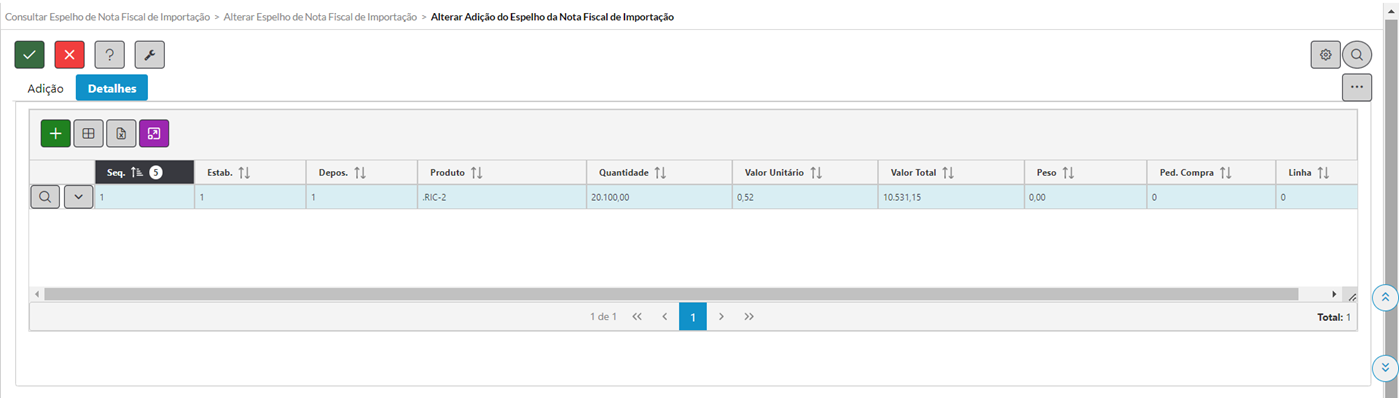Viewport: 1399px width, 398px height.
Task: Confirm with the green checkmark button
Action: pyautogui.click(x=29, y=54)
